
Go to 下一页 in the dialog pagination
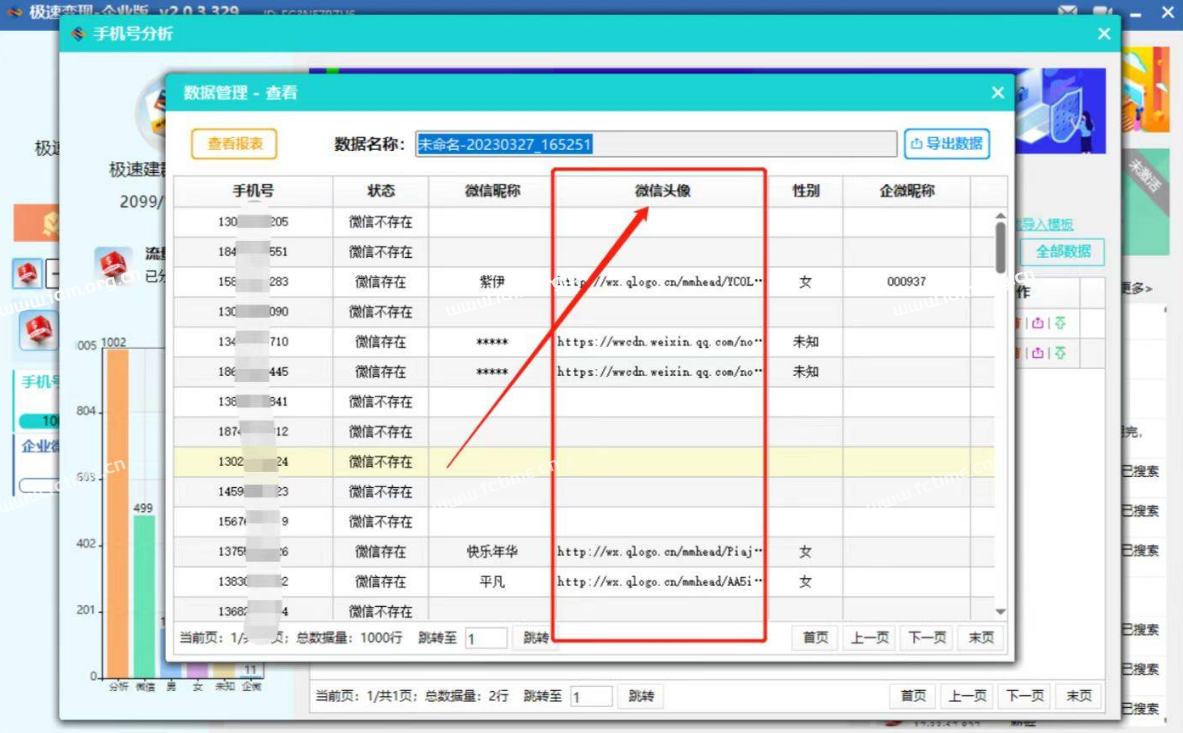pos(927,638)
